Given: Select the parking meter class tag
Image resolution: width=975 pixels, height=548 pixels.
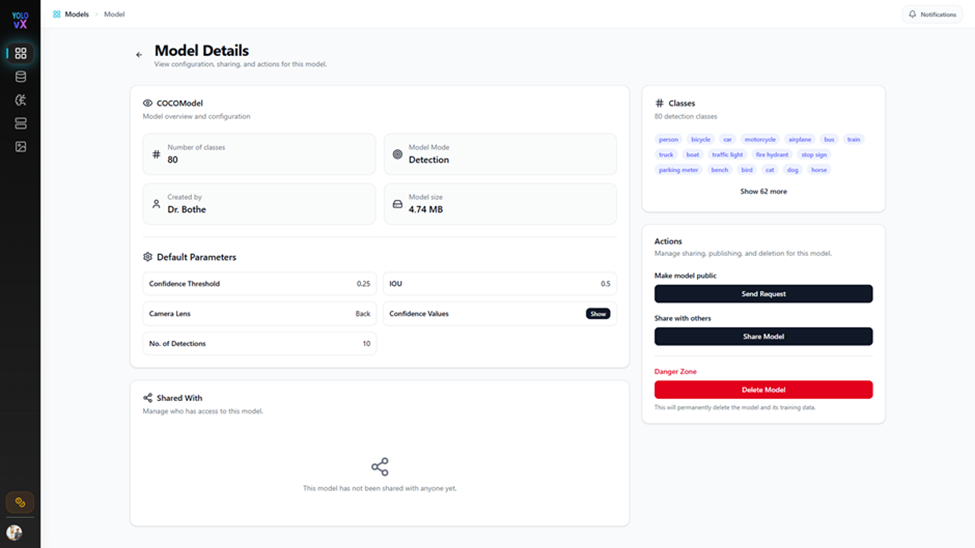Looking at the screenshot, I should 678,170.
